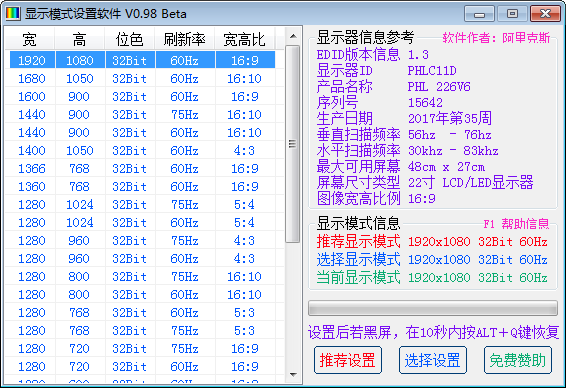566x388 pixels.
Task: Click the 最大可用屏幕 value 48cm x 27cm
Action: (x=447, y=167)
